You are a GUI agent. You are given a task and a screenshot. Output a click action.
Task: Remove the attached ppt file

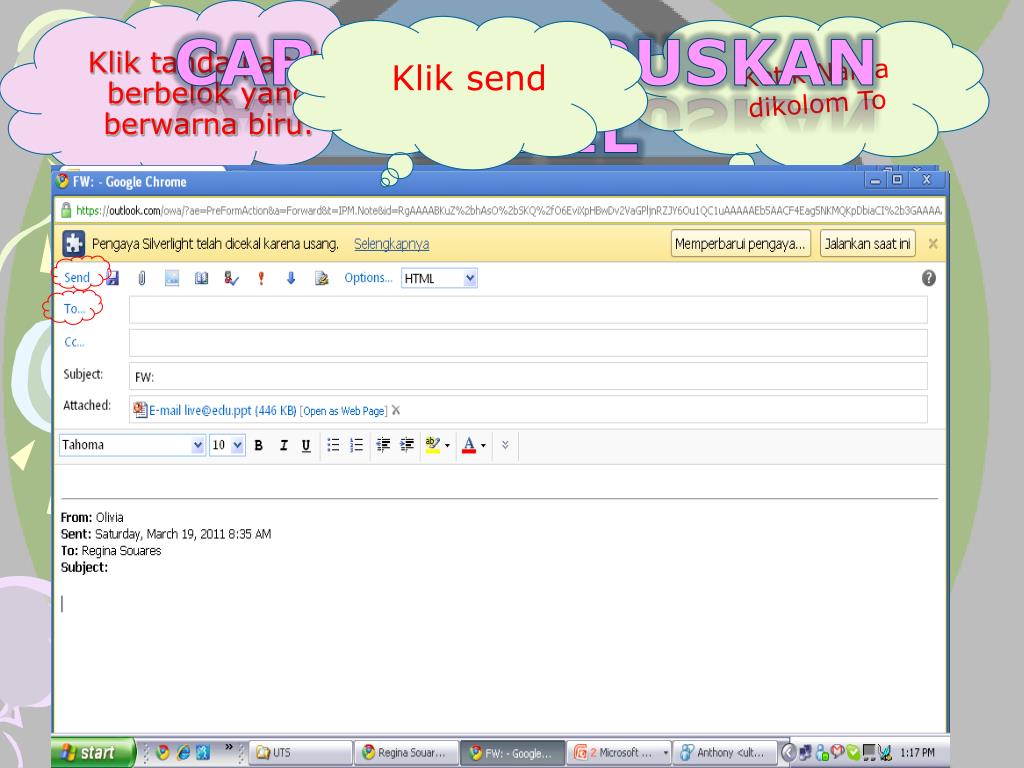396,410
